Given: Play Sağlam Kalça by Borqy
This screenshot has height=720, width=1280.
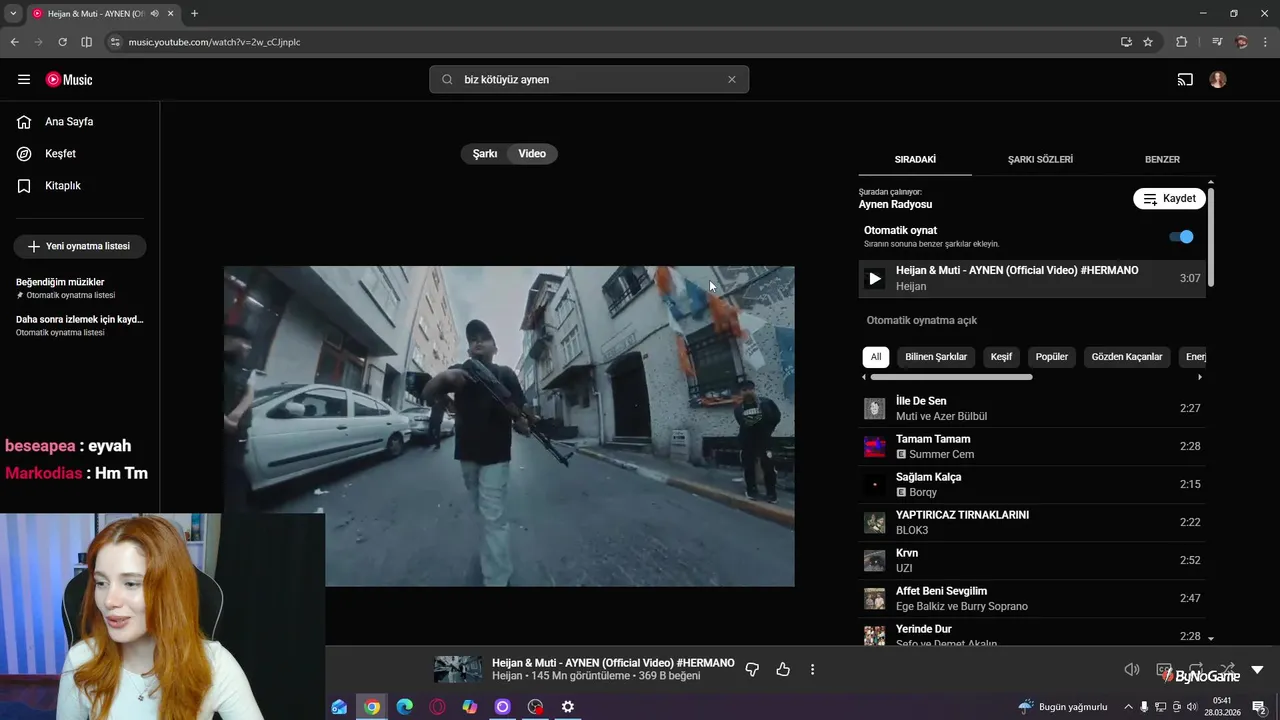Looking at the screenshot, I should pyautogui.click(x=1032, y=484).
